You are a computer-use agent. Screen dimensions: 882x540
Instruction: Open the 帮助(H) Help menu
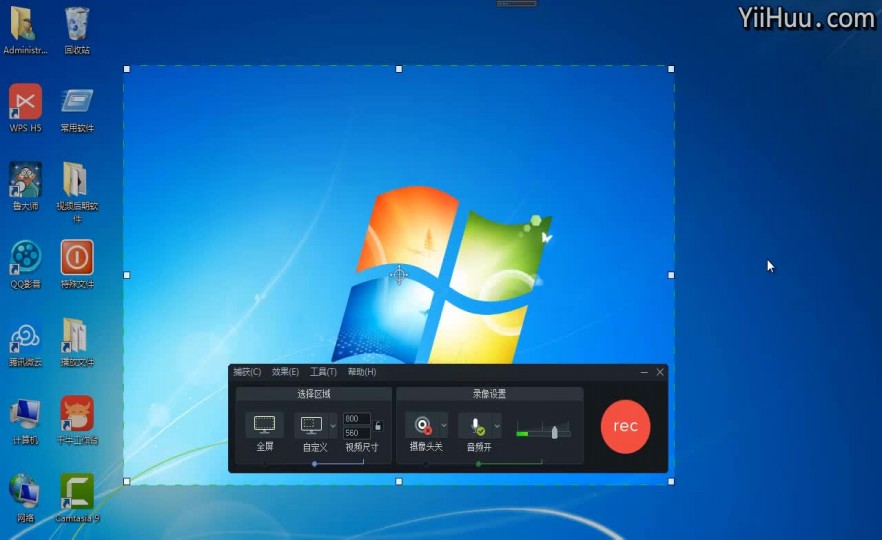pyautogui.click(x=362, y=372)
